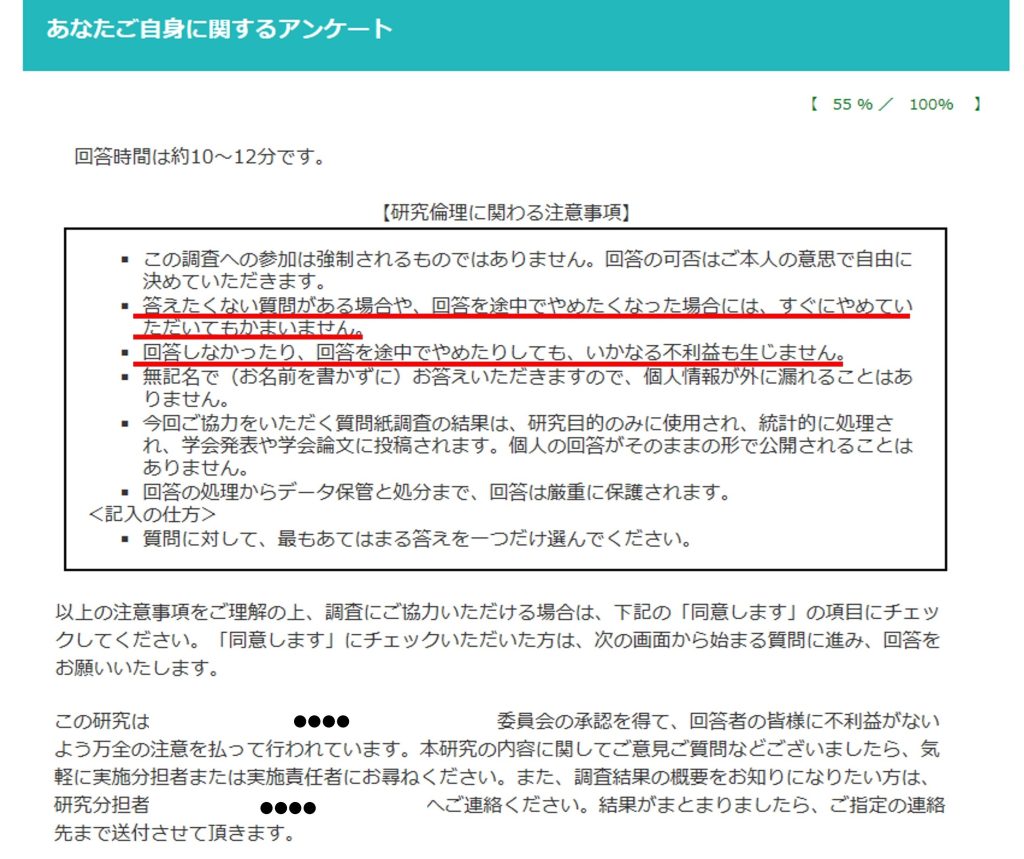Click the red-underlined sentence starting 答えたくない質問

pyautogui.click(x=526, y=305)
